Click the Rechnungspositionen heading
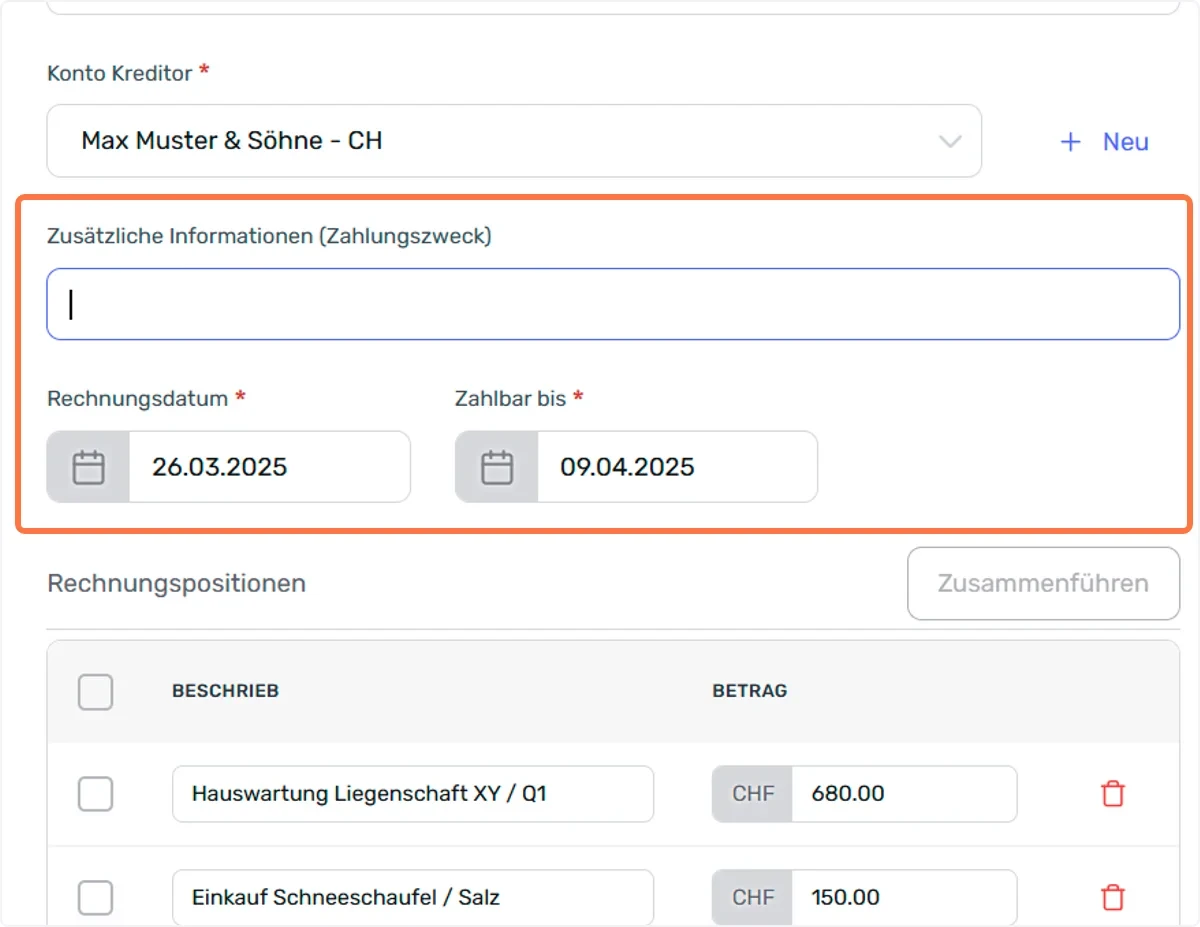Screen dimensions: 1200x927 176,583
